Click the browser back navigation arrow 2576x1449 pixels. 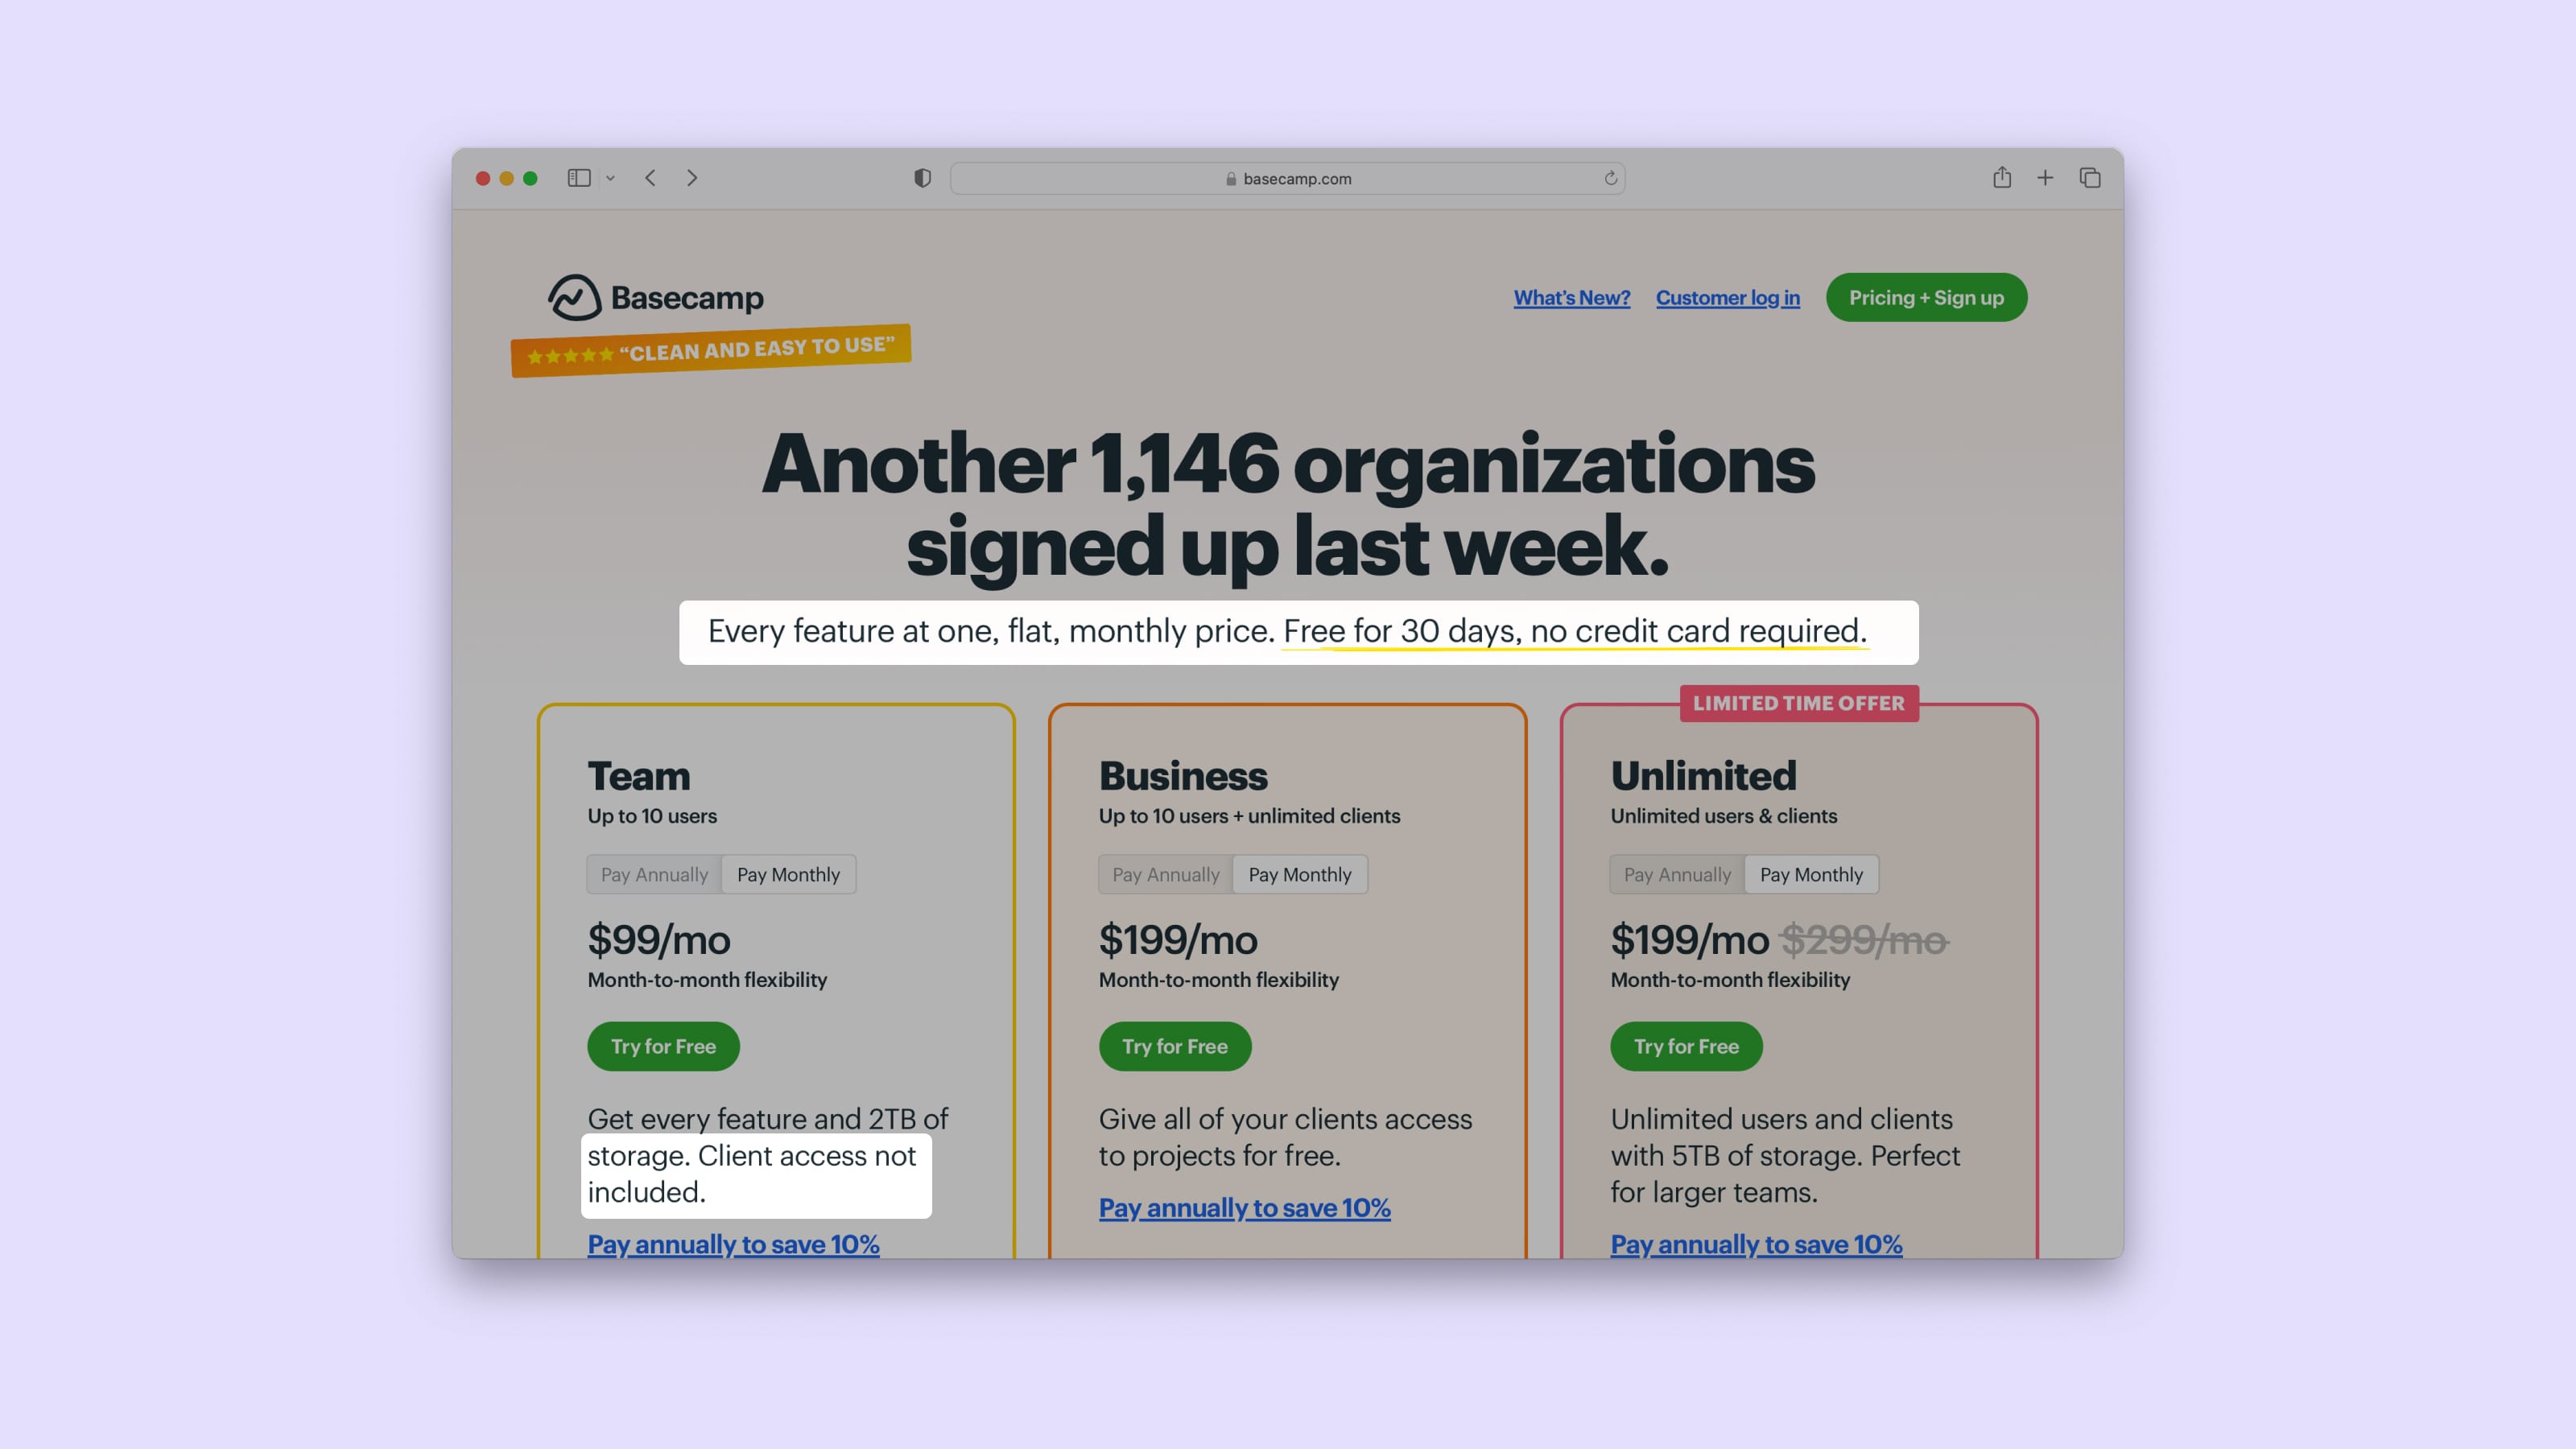coord(651,177)
